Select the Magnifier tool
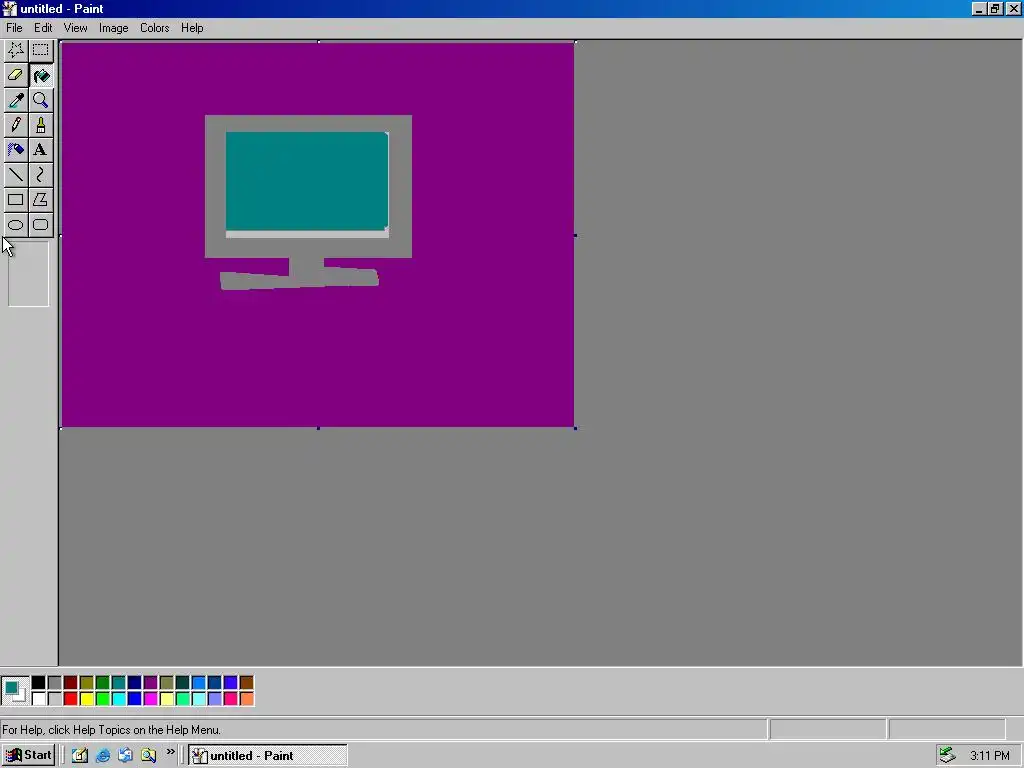The image size is (1024, 768). (40, 100)
